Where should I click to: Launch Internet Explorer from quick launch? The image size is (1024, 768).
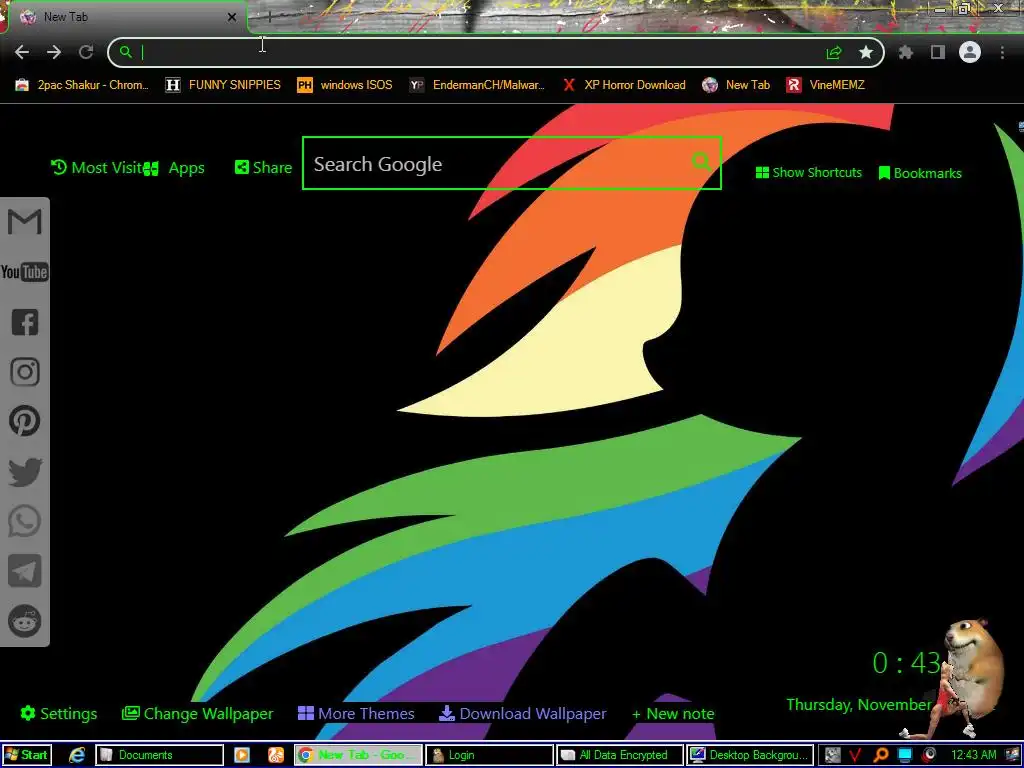click(76, 755)
